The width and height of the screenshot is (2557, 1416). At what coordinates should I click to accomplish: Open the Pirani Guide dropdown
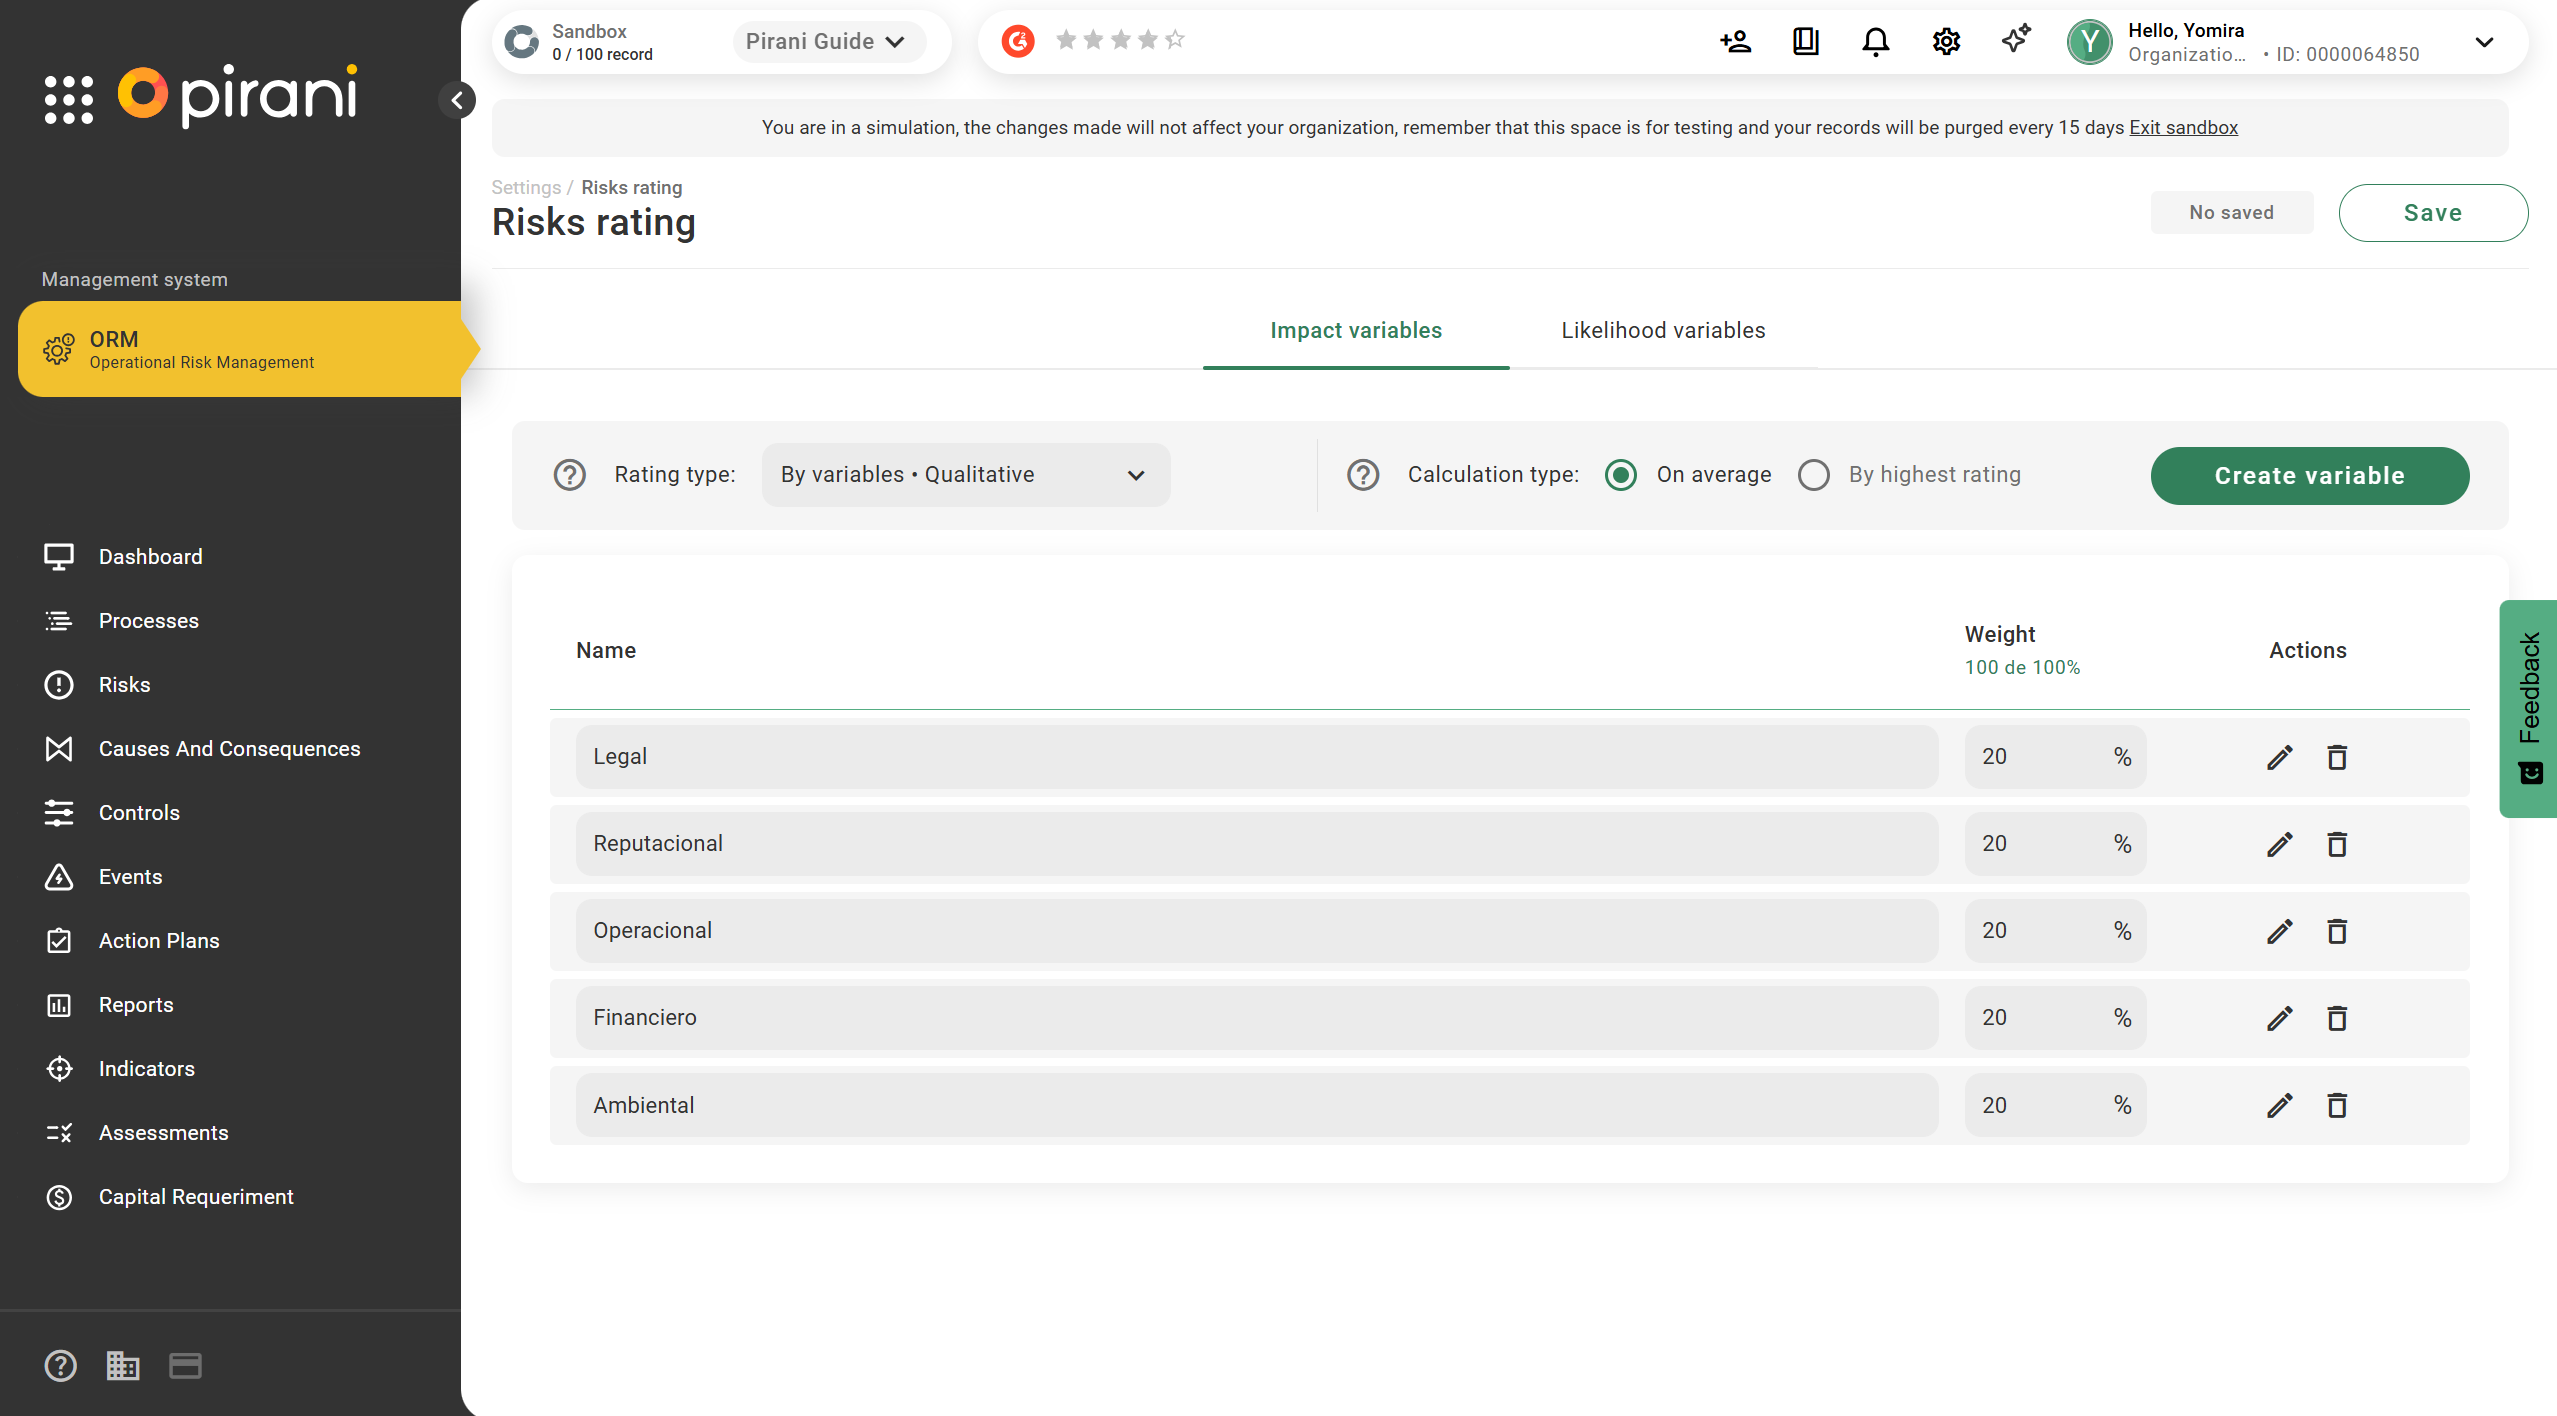(826, 42)
